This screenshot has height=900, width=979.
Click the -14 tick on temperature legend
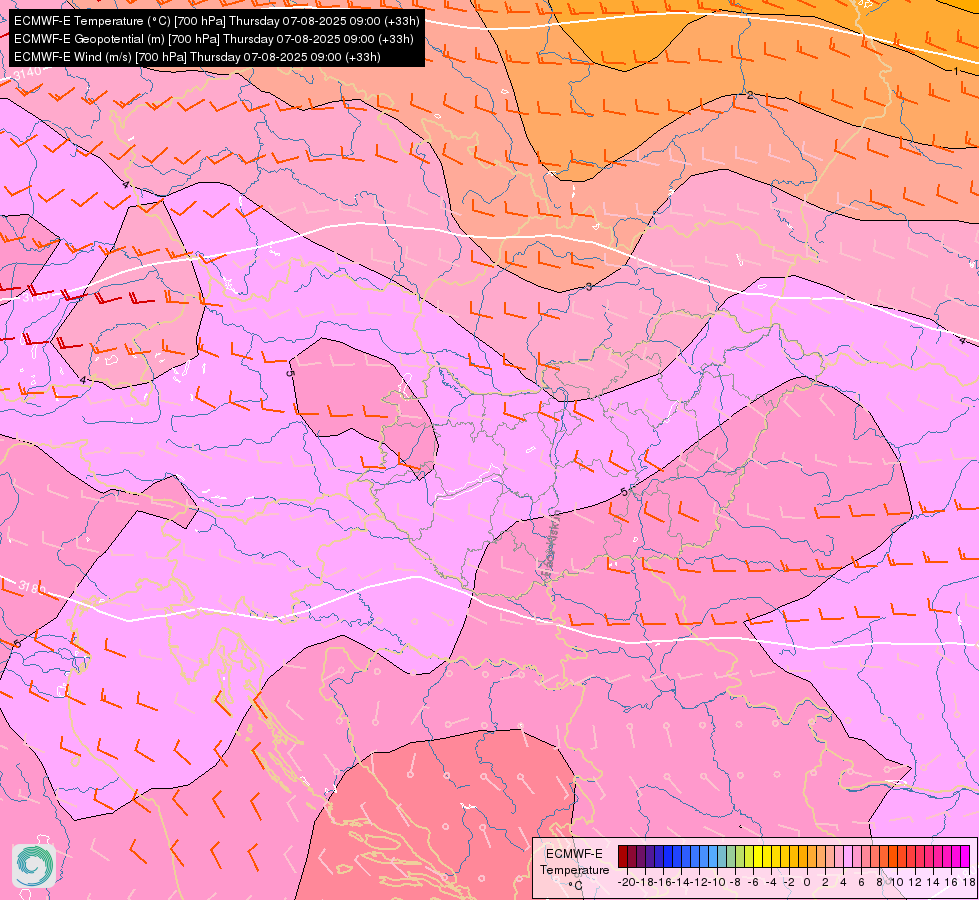coord(681,882)
